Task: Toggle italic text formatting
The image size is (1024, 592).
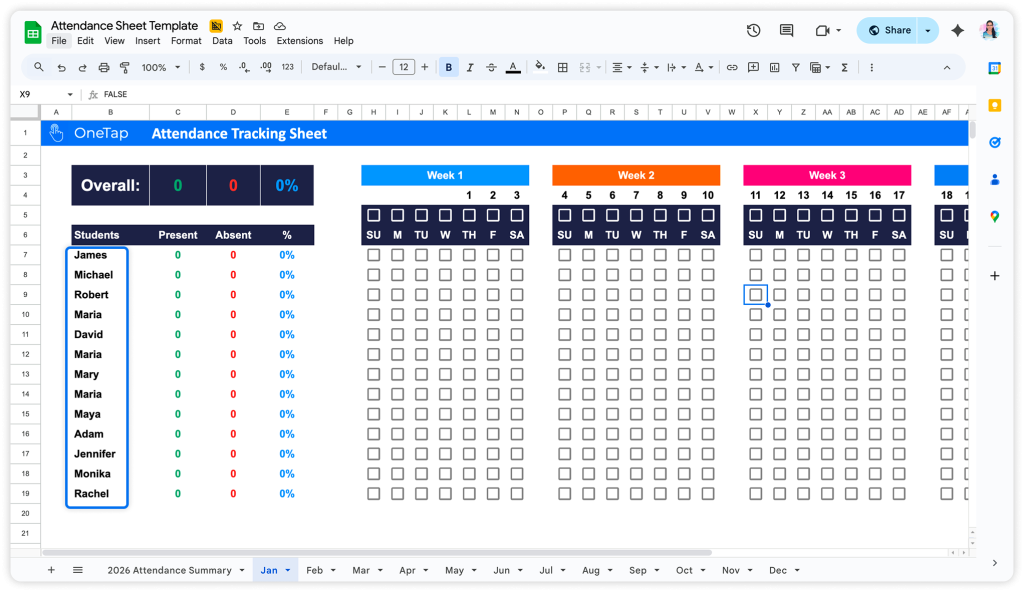Action: [x=470, y=67]
